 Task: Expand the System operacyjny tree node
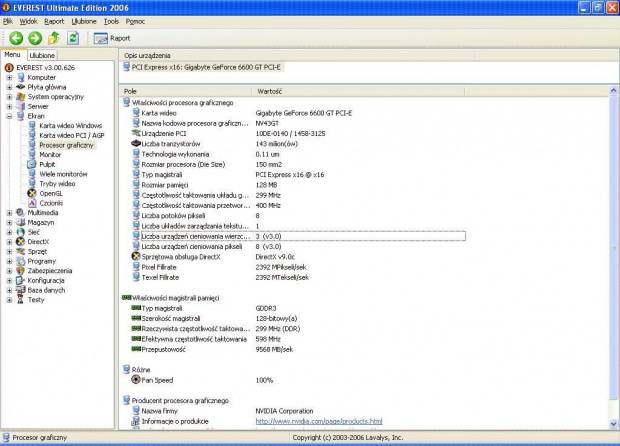(x=9, y=97)
